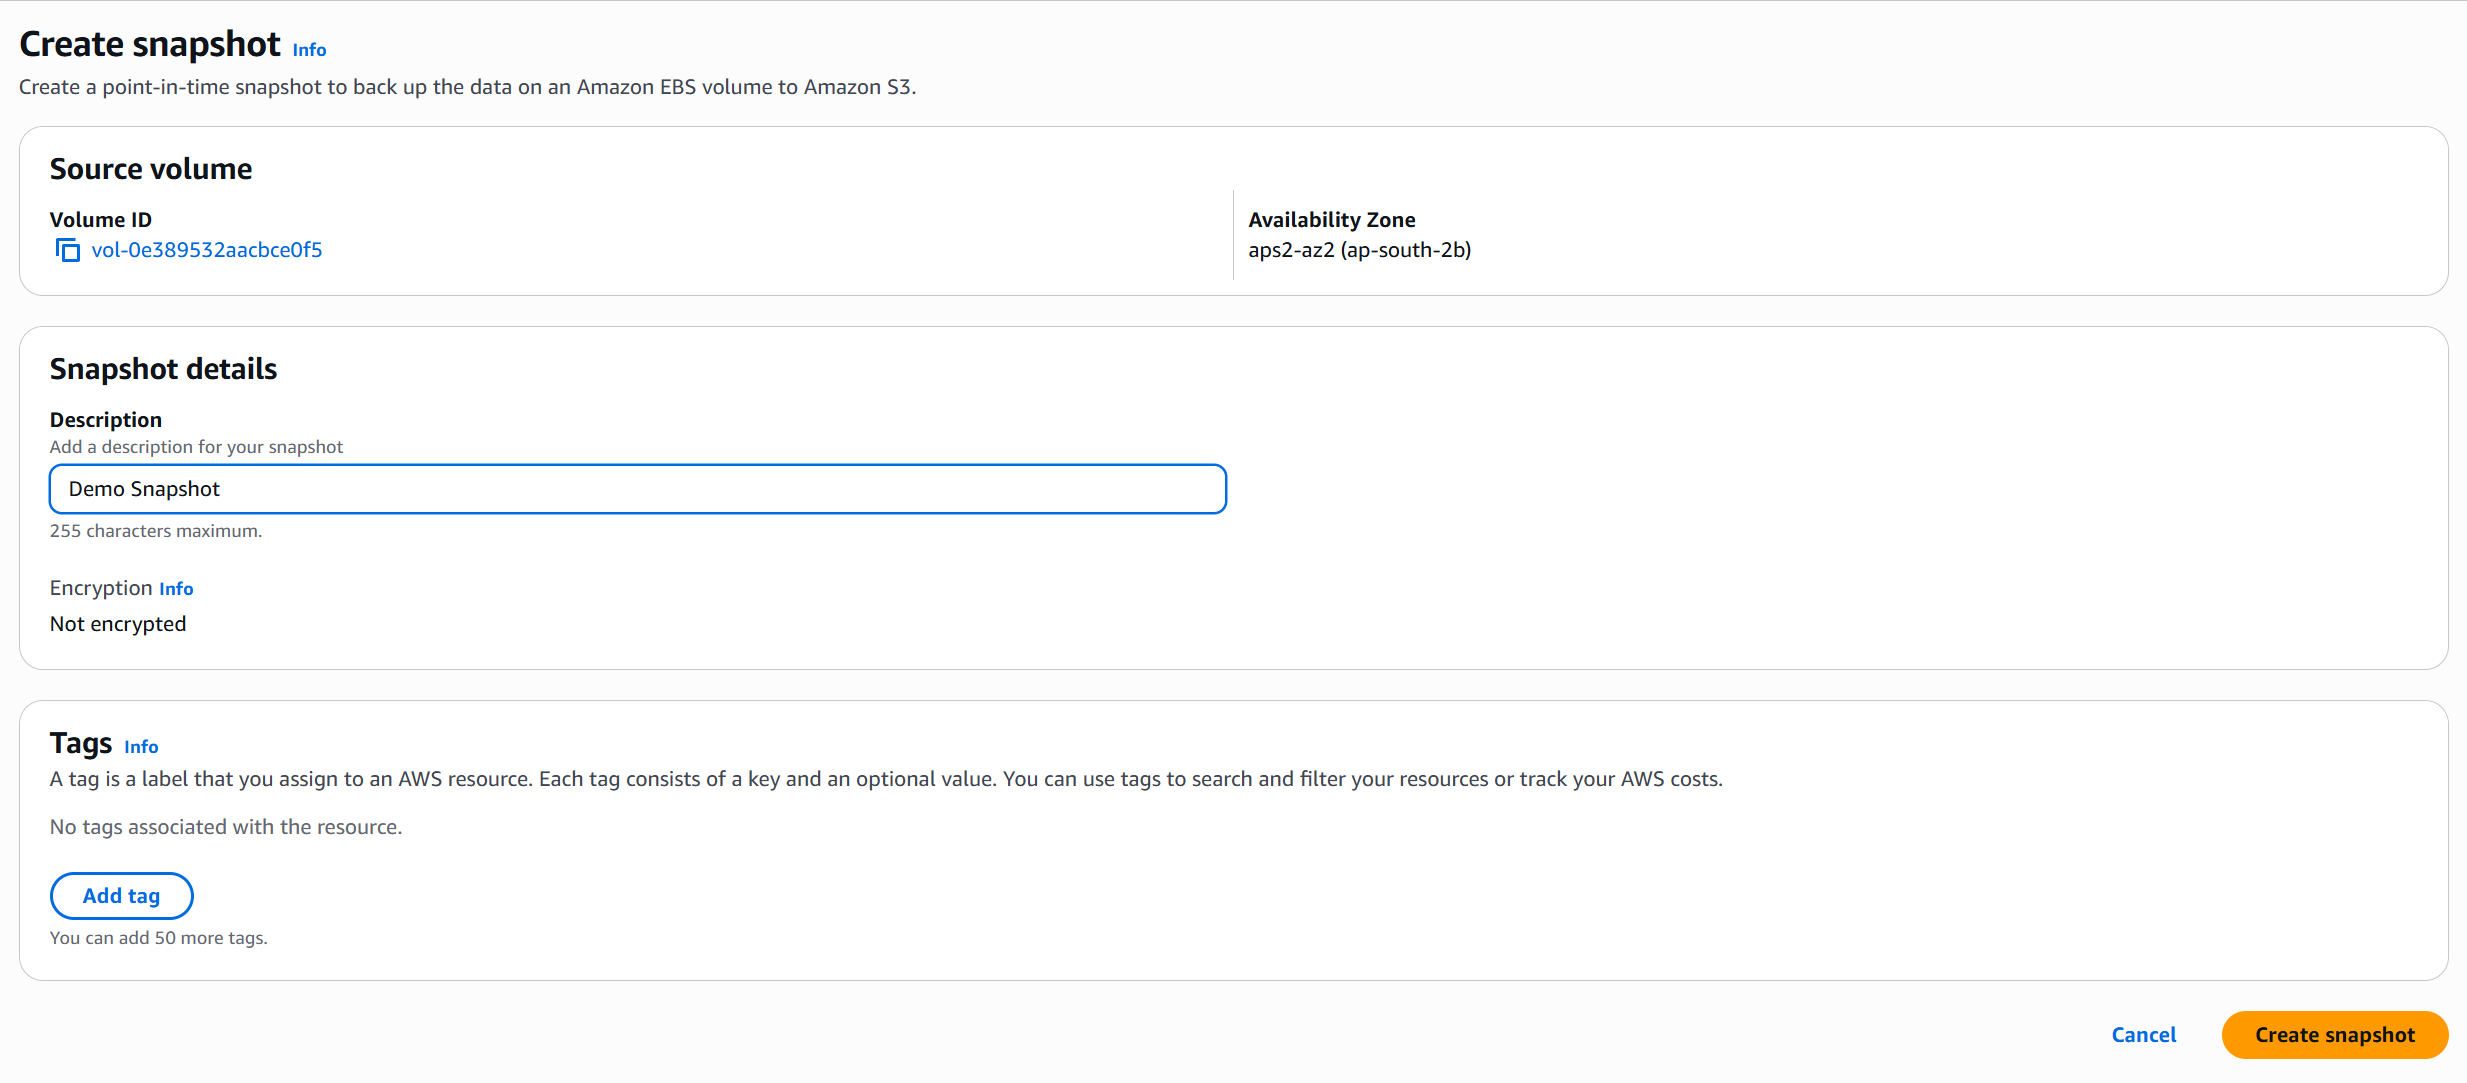Viewport: 2467px width, 1083px height.
Task: Focus the Description text field
Action: 637,489
